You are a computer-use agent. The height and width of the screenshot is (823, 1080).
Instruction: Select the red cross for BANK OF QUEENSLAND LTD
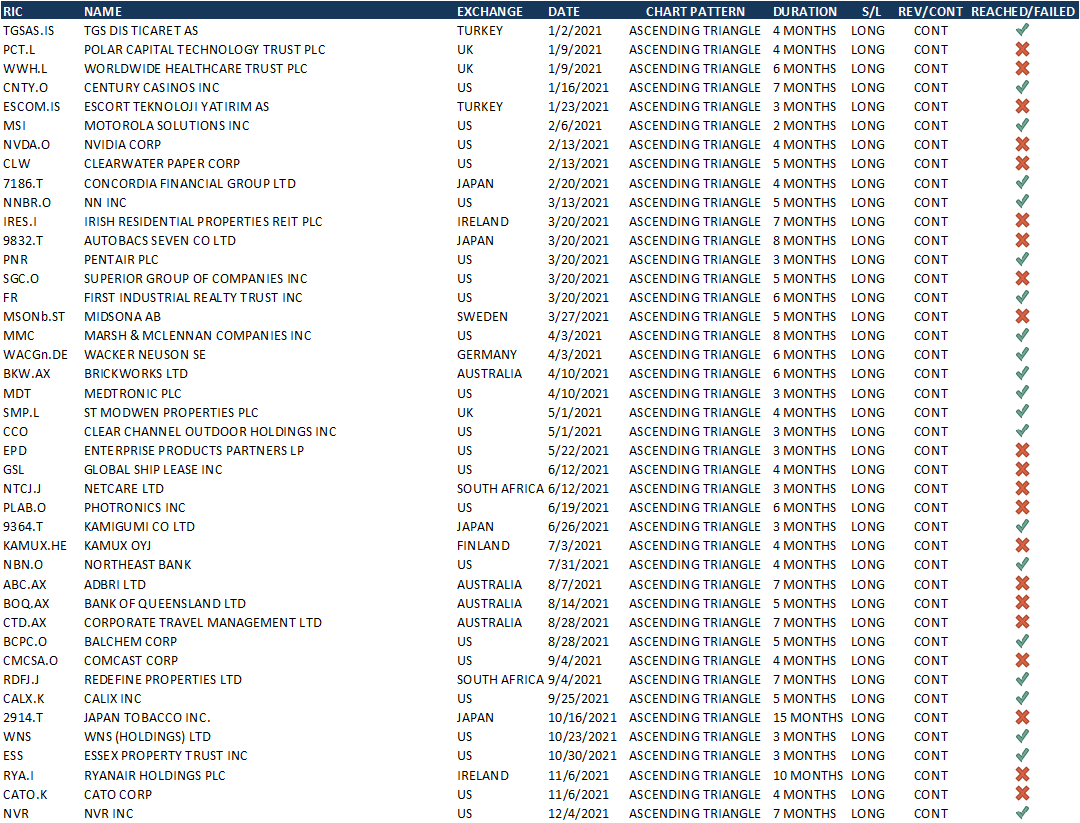(x=1022, y=603)
